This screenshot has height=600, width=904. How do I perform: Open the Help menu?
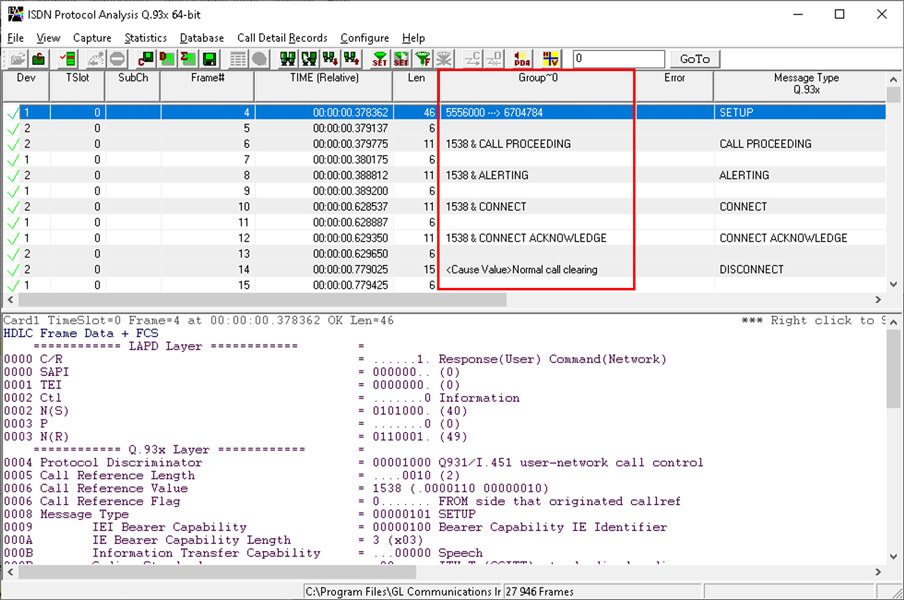click(413, 38)
